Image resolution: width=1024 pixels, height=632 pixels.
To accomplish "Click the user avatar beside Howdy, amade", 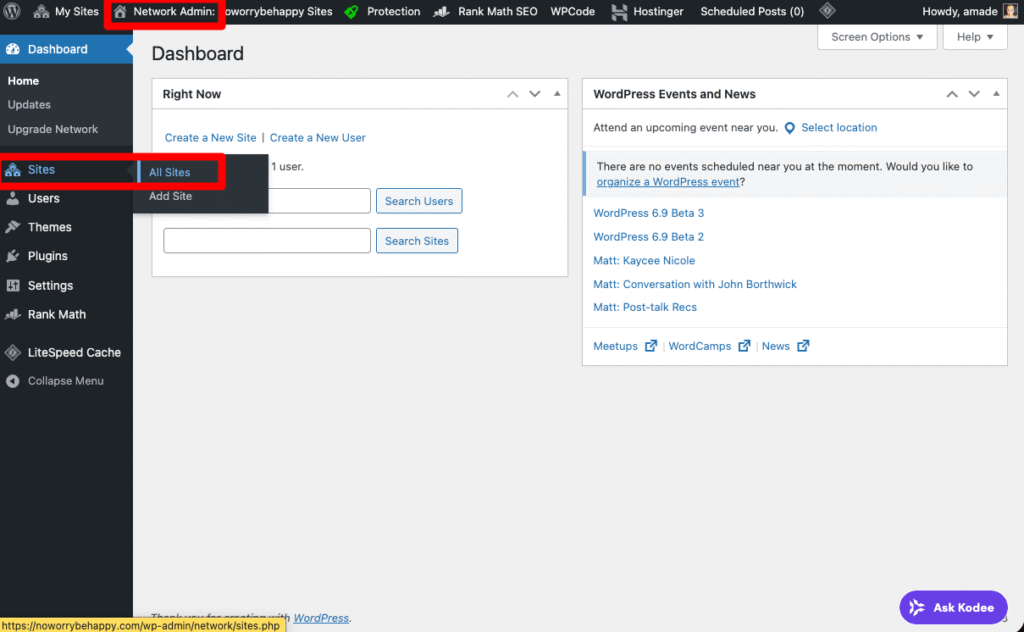I will [1010, 12].
